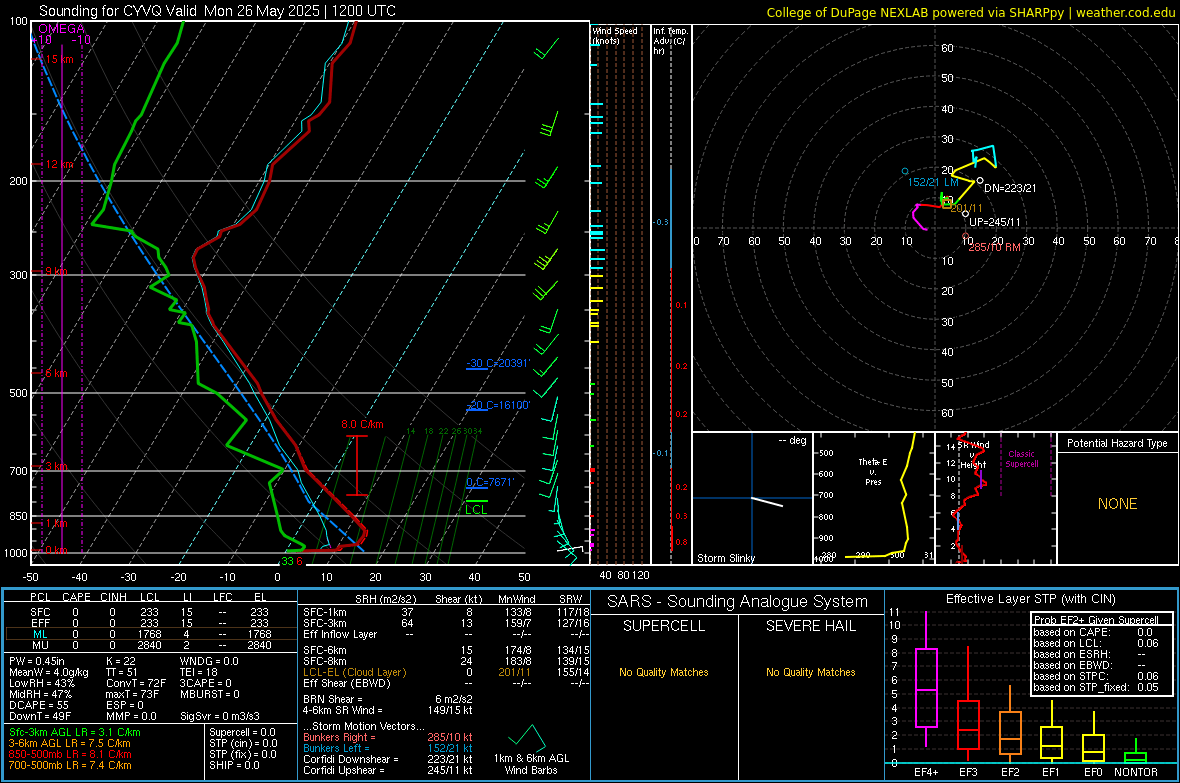Click the 'Supercell = 0.0' value
The height and width of the screenshot is (783, 1180).
tap(242, 733)
